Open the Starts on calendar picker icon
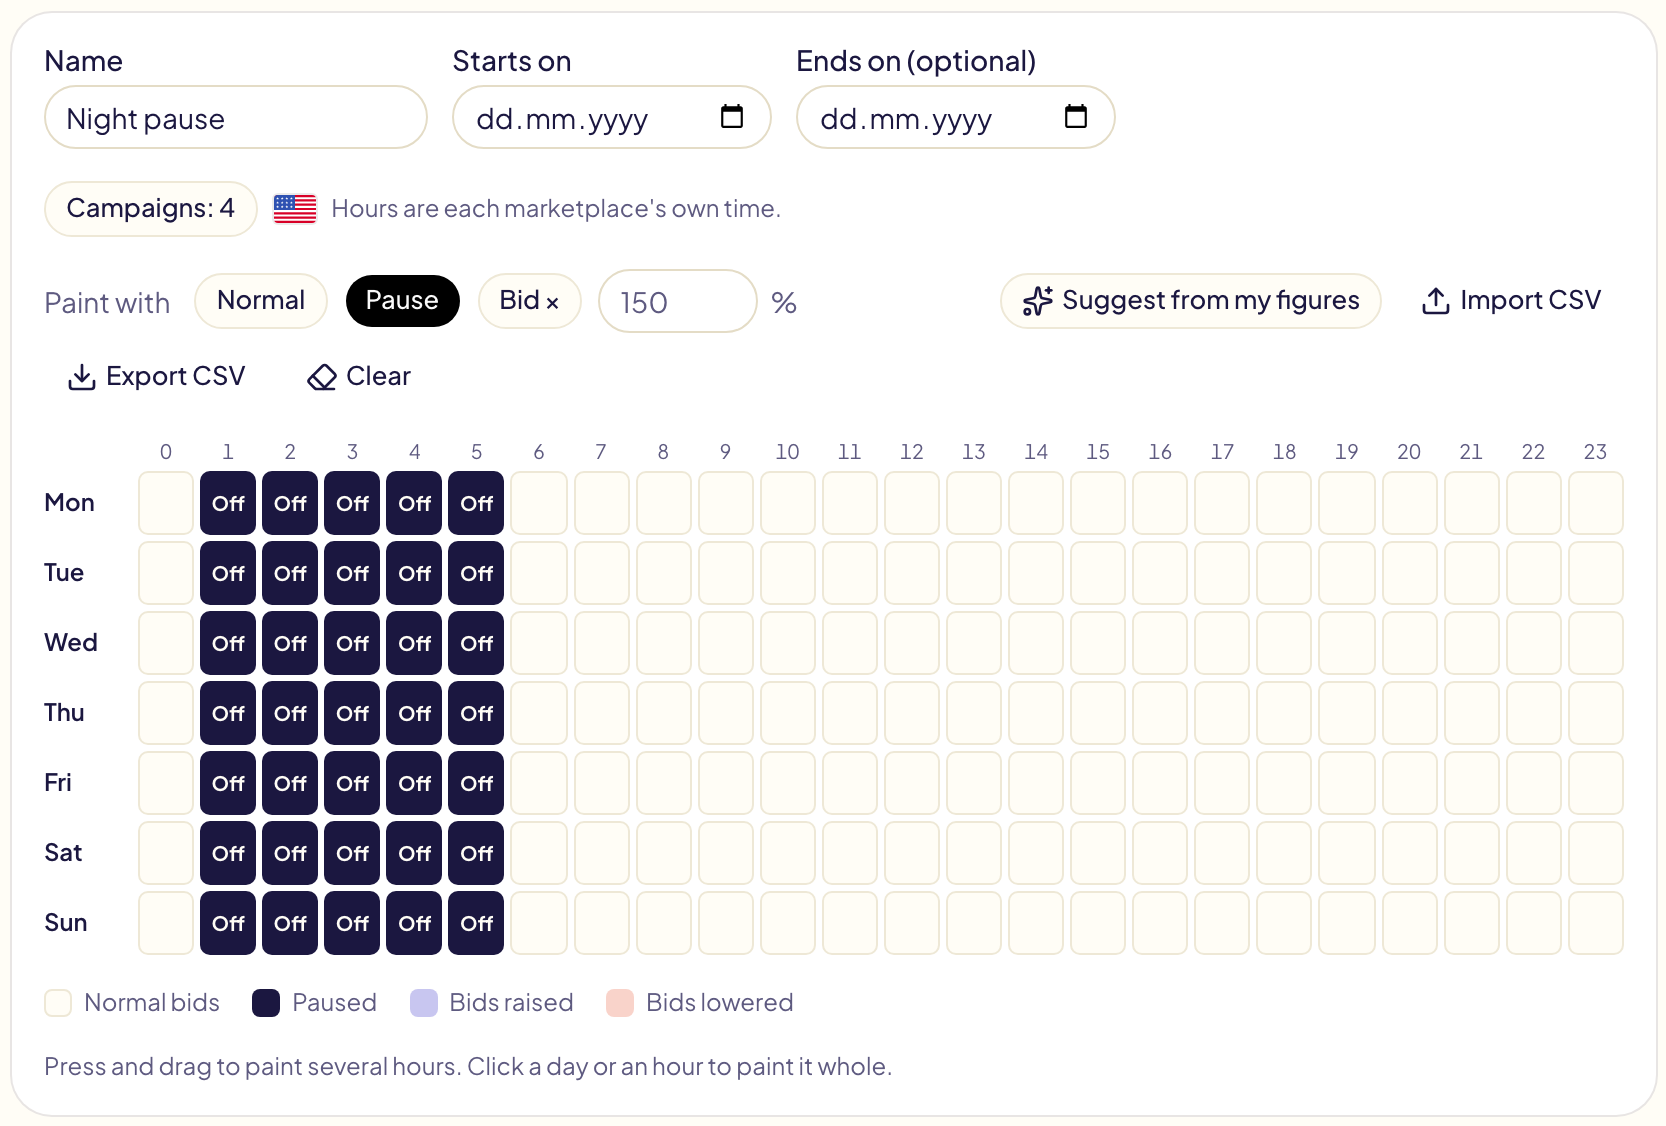This screenshot has height=1126, width=1666. pos(732,117)
